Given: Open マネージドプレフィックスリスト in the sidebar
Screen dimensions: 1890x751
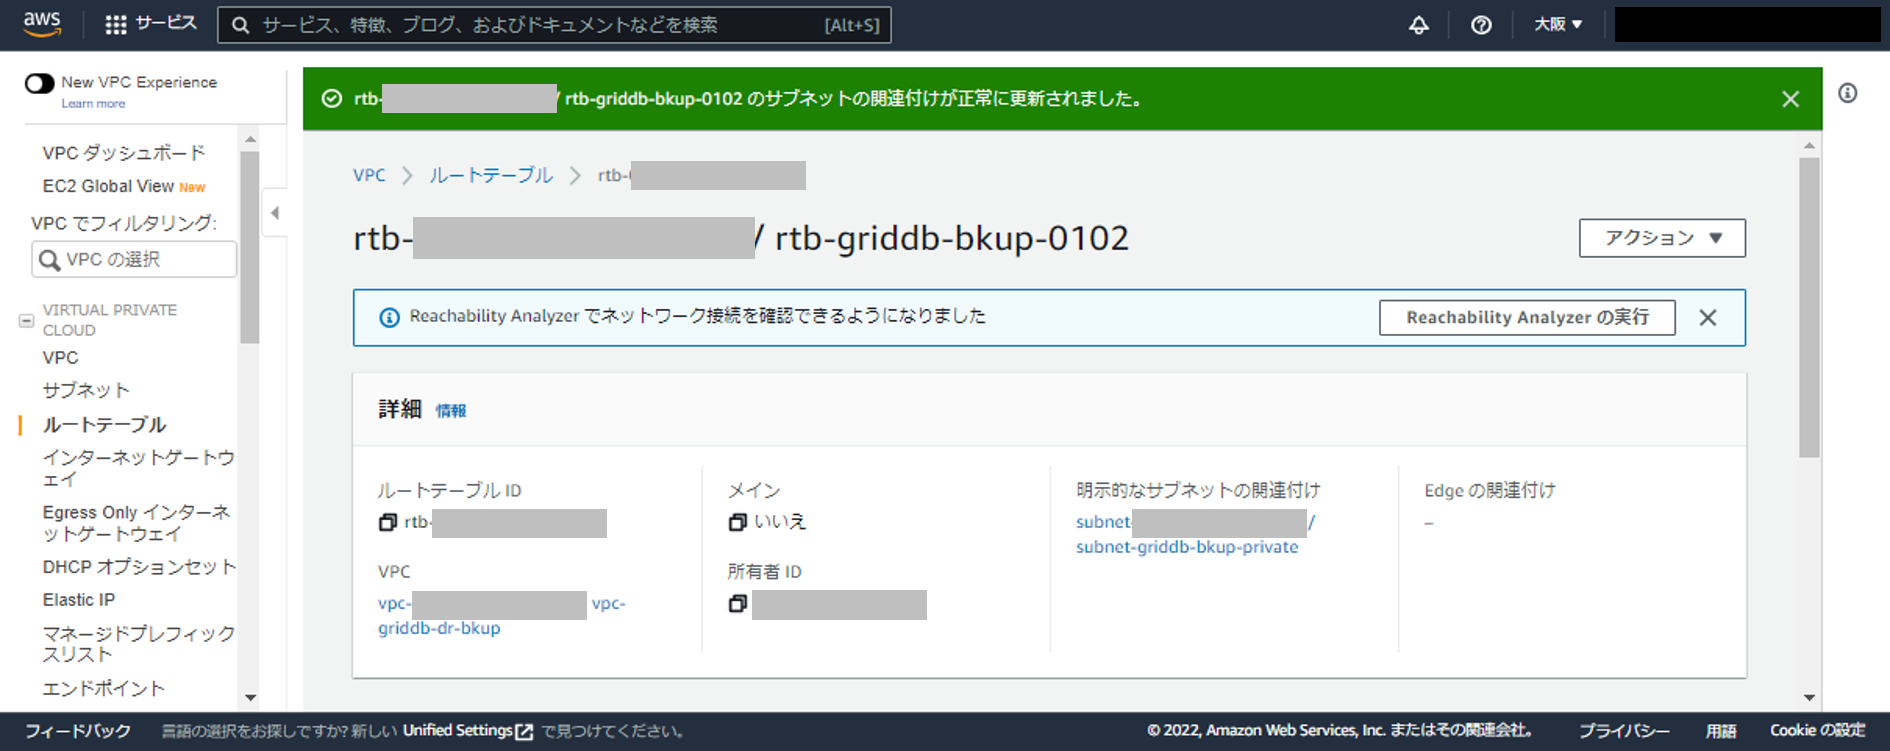Looking at the screenshot, I should [138, 644].
